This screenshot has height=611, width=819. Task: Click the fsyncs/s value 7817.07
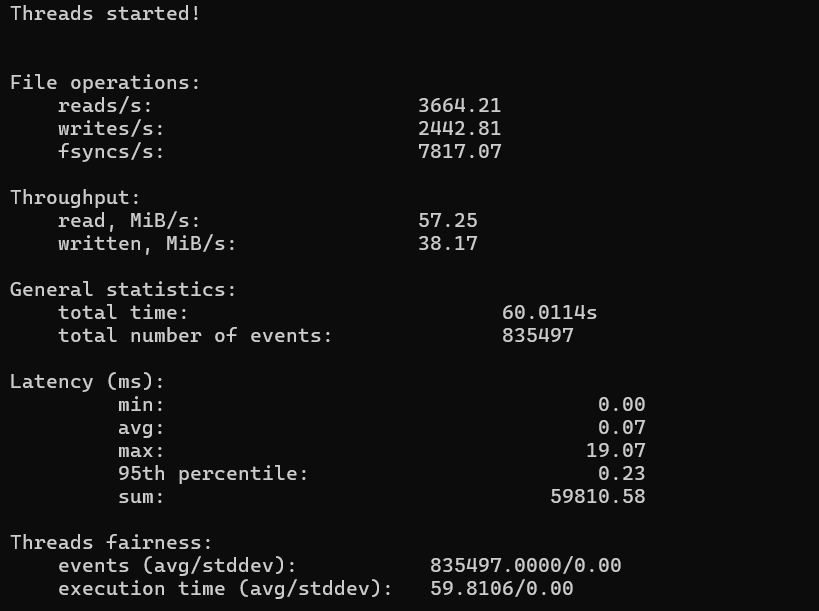[x=460, y=151]
